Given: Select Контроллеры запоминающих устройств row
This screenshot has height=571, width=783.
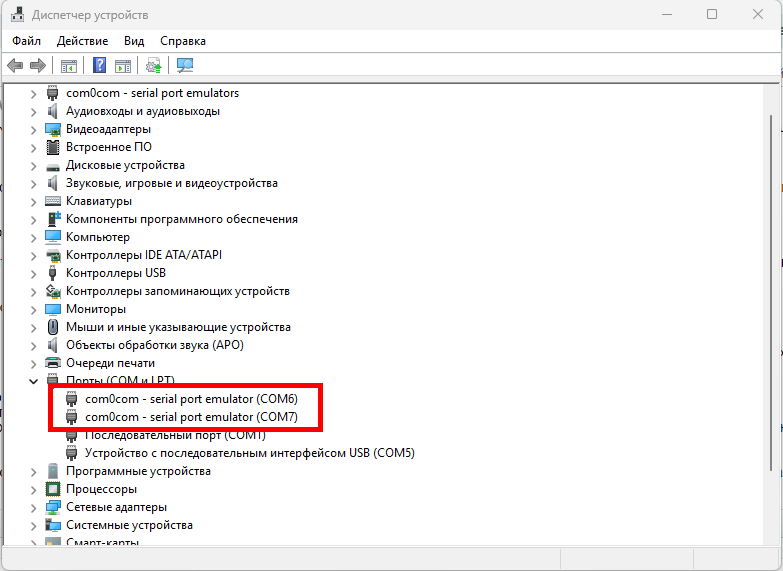Looking at the screenshot, I should pyautogui.click(x=178, y=291).
